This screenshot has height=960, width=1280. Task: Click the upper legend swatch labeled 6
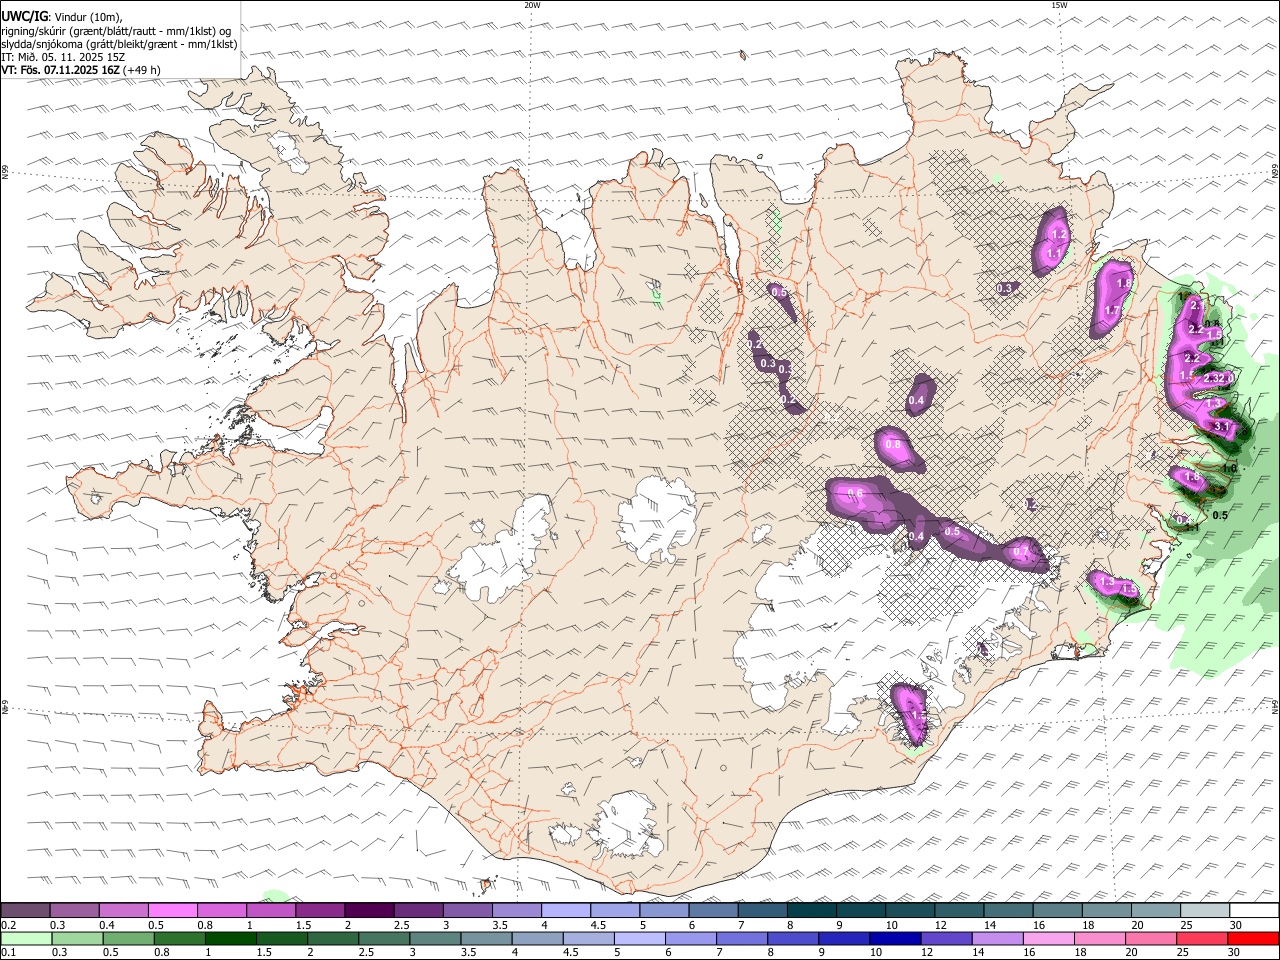[713, 910]
